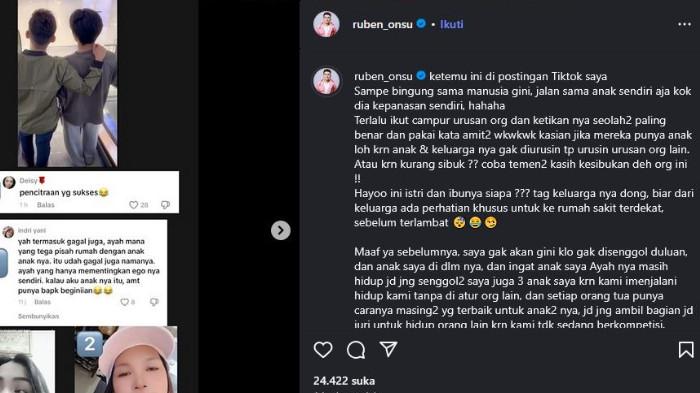Like the post with the heart icon
Viewport: 700px width, 393px height.
click(x=323, y=350)
